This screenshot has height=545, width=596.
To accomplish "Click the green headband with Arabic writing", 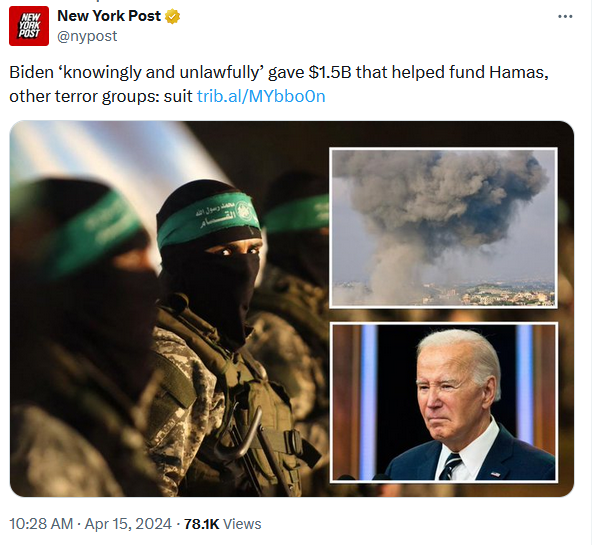I will pyautogui.click(x=209, y=219).
